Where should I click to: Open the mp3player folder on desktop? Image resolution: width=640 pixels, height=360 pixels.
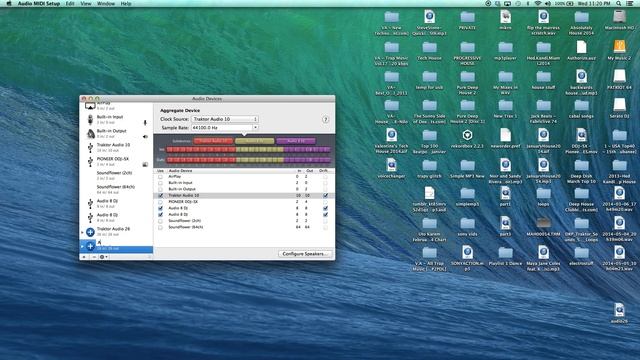point(505,47)
